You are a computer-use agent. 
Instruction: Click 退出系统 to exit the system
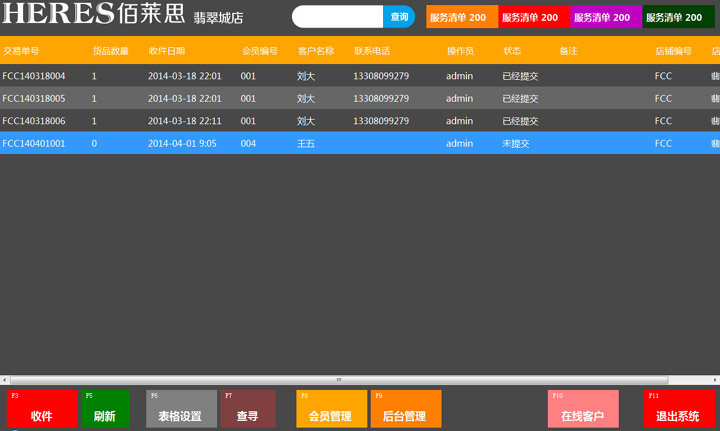coord(678,409)
